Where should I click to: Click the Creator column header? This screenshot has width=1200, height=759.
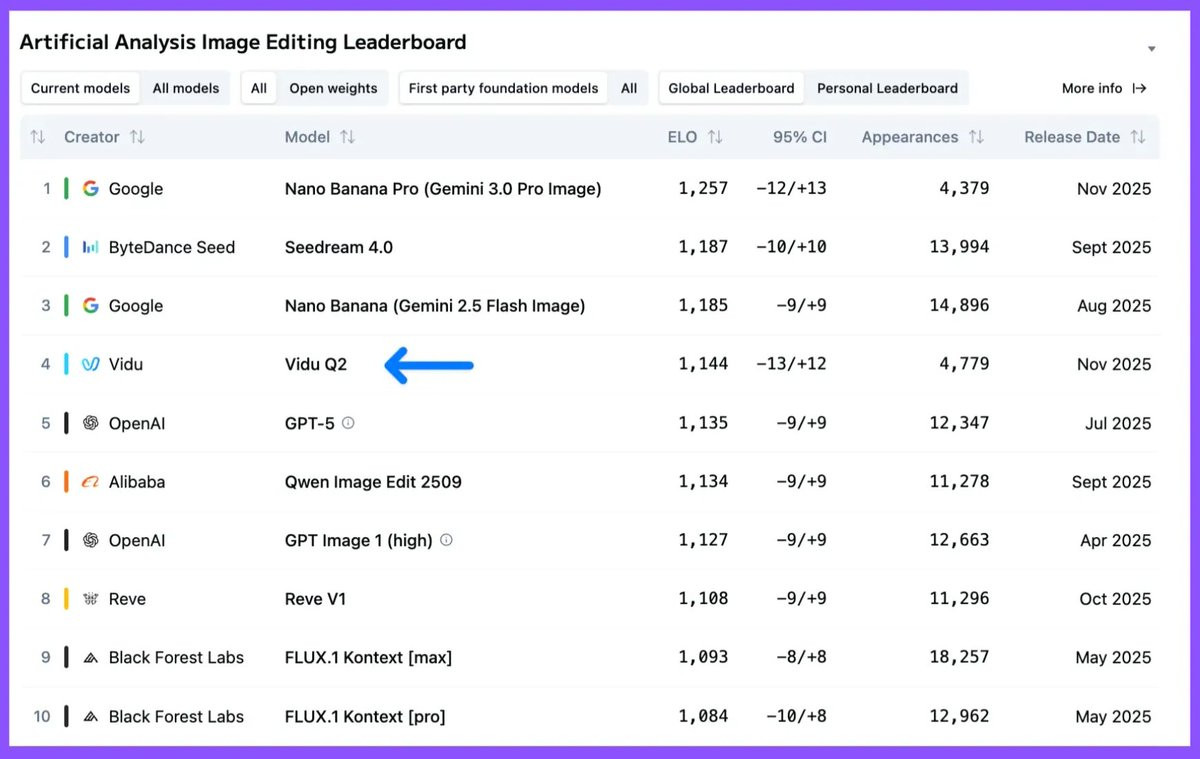(x=92, y=137)
